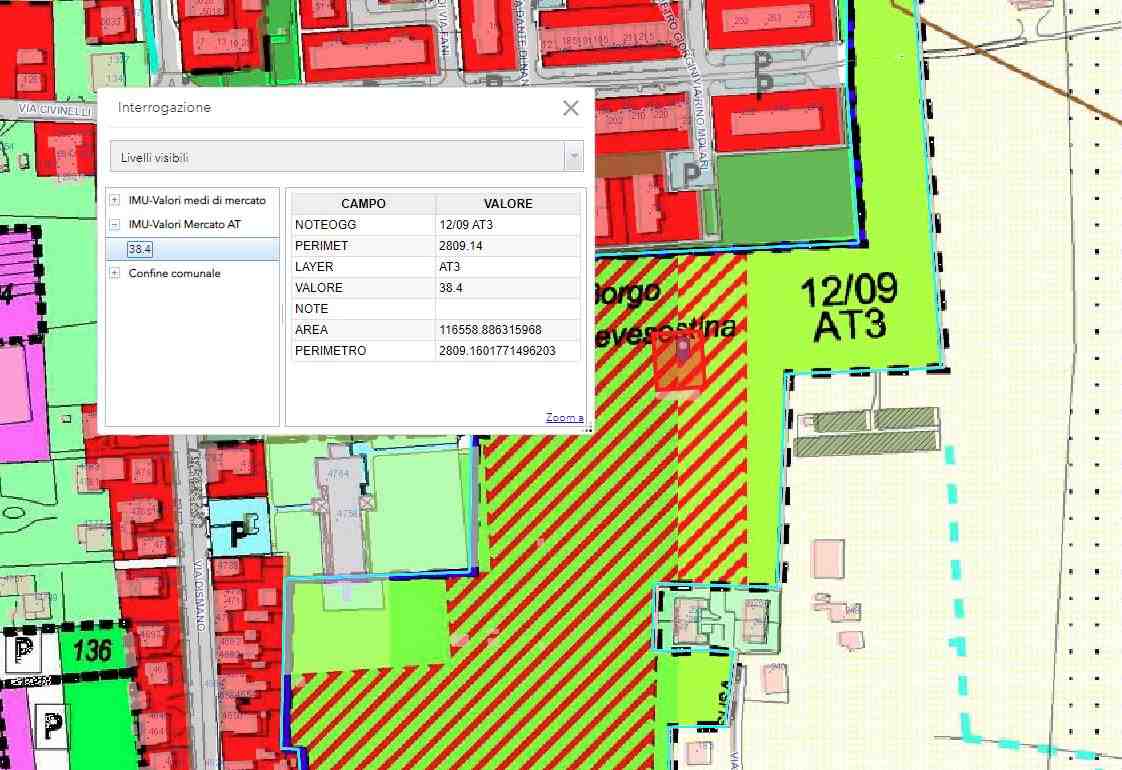The image size is (1122, 770).
Task: Select the 38.4 result item
Action: point(140,249)
